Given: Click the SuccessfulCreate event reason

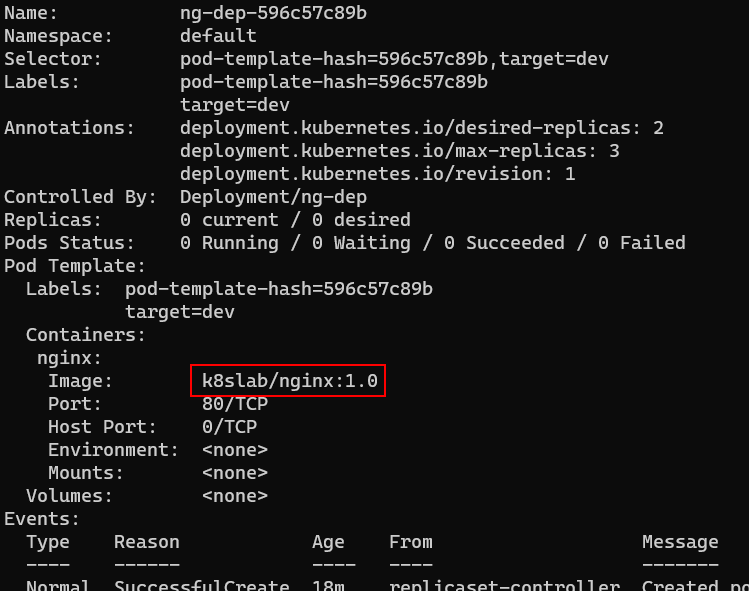Looking at the screenshot, I should pos(201,585).
